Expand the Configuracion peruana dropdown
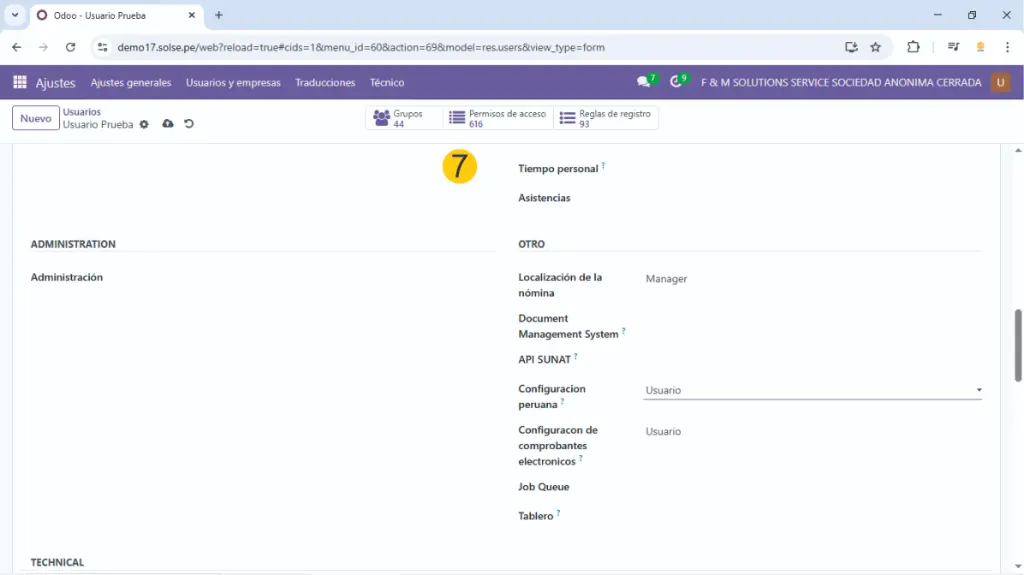 812,390
